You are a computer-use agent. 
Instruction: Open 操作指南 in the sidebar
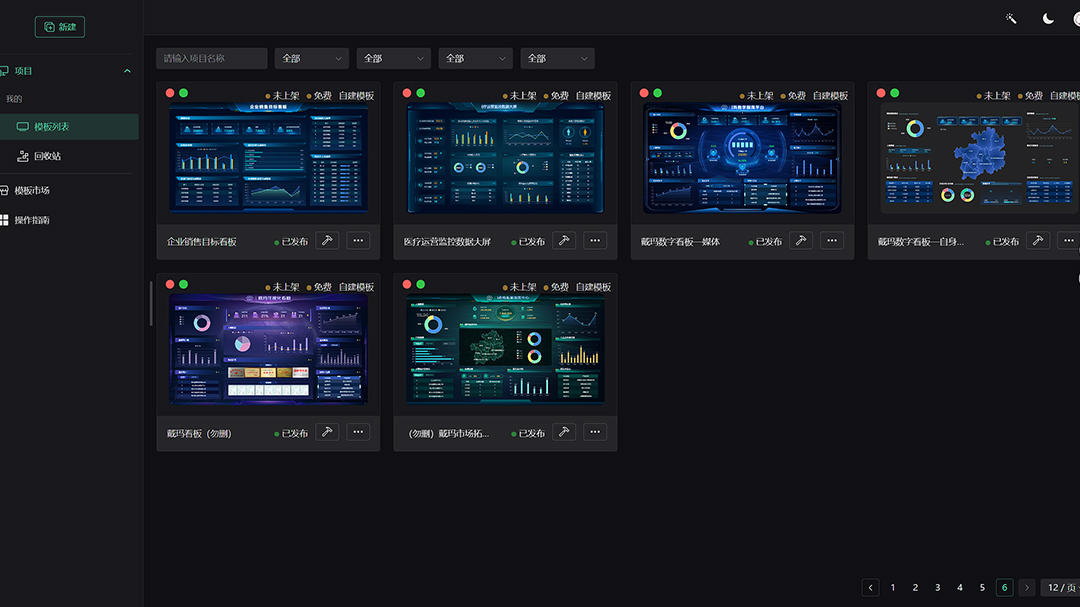click(x=32, y=220)
